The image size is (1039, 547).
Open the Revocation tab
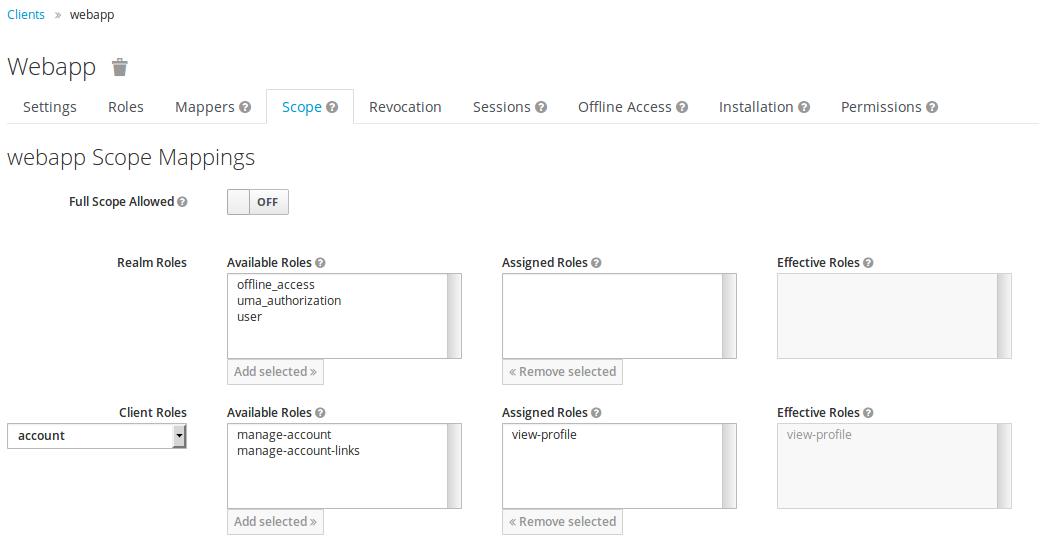click(x=405, y=107)
